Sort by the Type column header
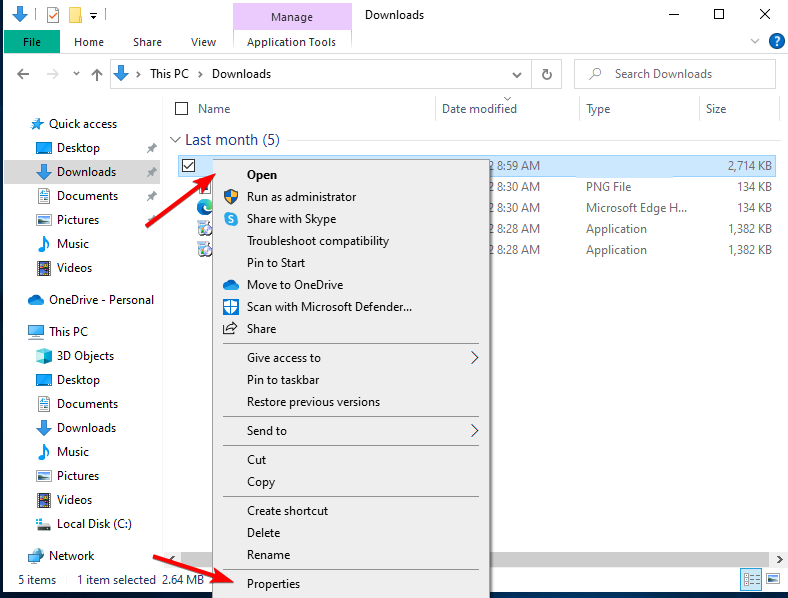Viewport: 788px width, 598px height. (x=598, y=109)
